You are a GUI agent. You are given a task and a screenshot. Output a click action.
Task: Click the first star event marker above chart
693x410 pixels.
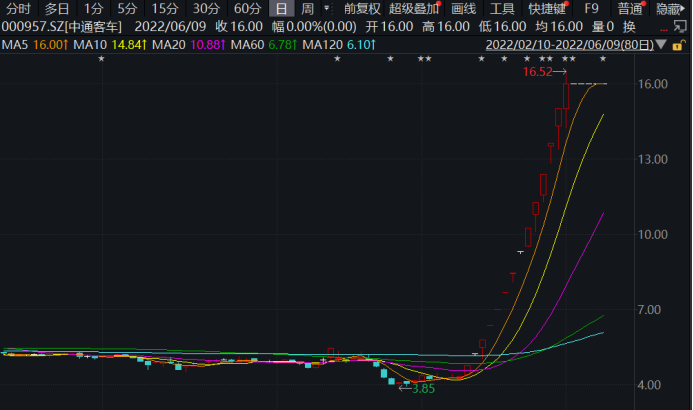coord(101,60)
